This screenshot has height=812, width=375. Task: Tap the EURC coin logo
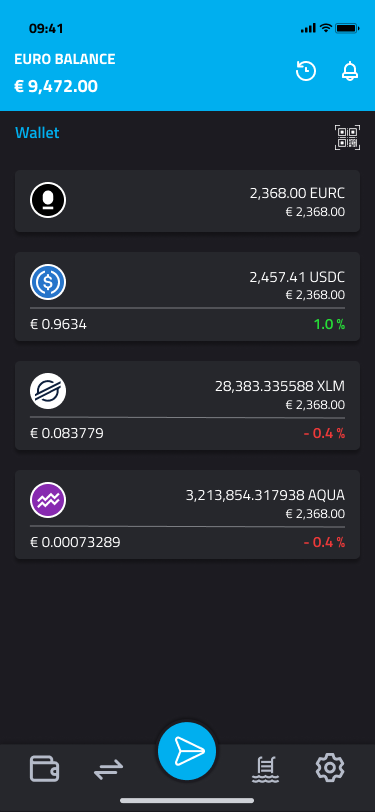pos(48,200)
